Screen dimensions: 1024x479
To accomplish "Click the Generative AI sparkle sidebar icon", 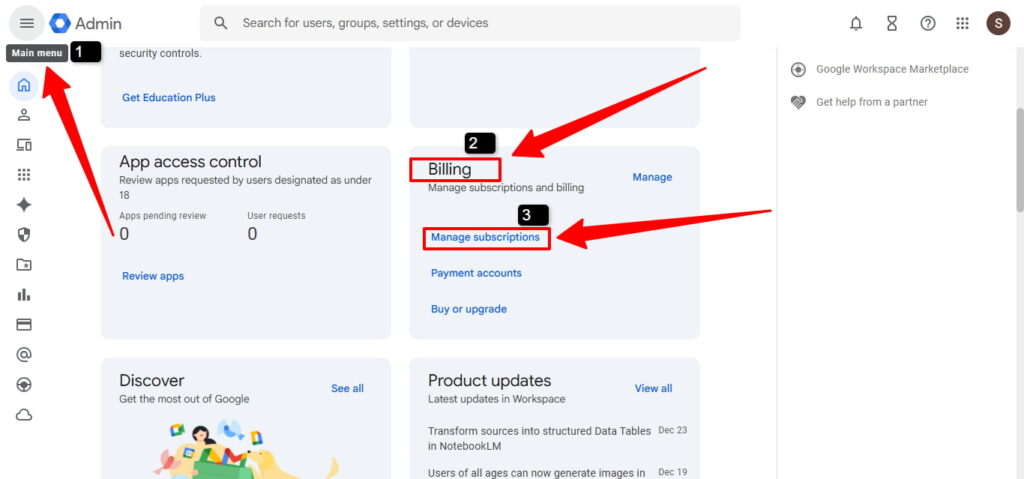I will pos(24,205).
